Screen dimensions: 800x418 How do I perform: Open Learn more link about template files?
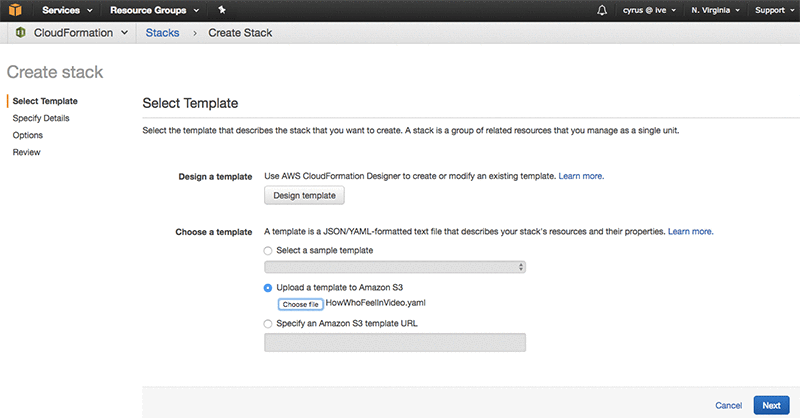[691, 231]
